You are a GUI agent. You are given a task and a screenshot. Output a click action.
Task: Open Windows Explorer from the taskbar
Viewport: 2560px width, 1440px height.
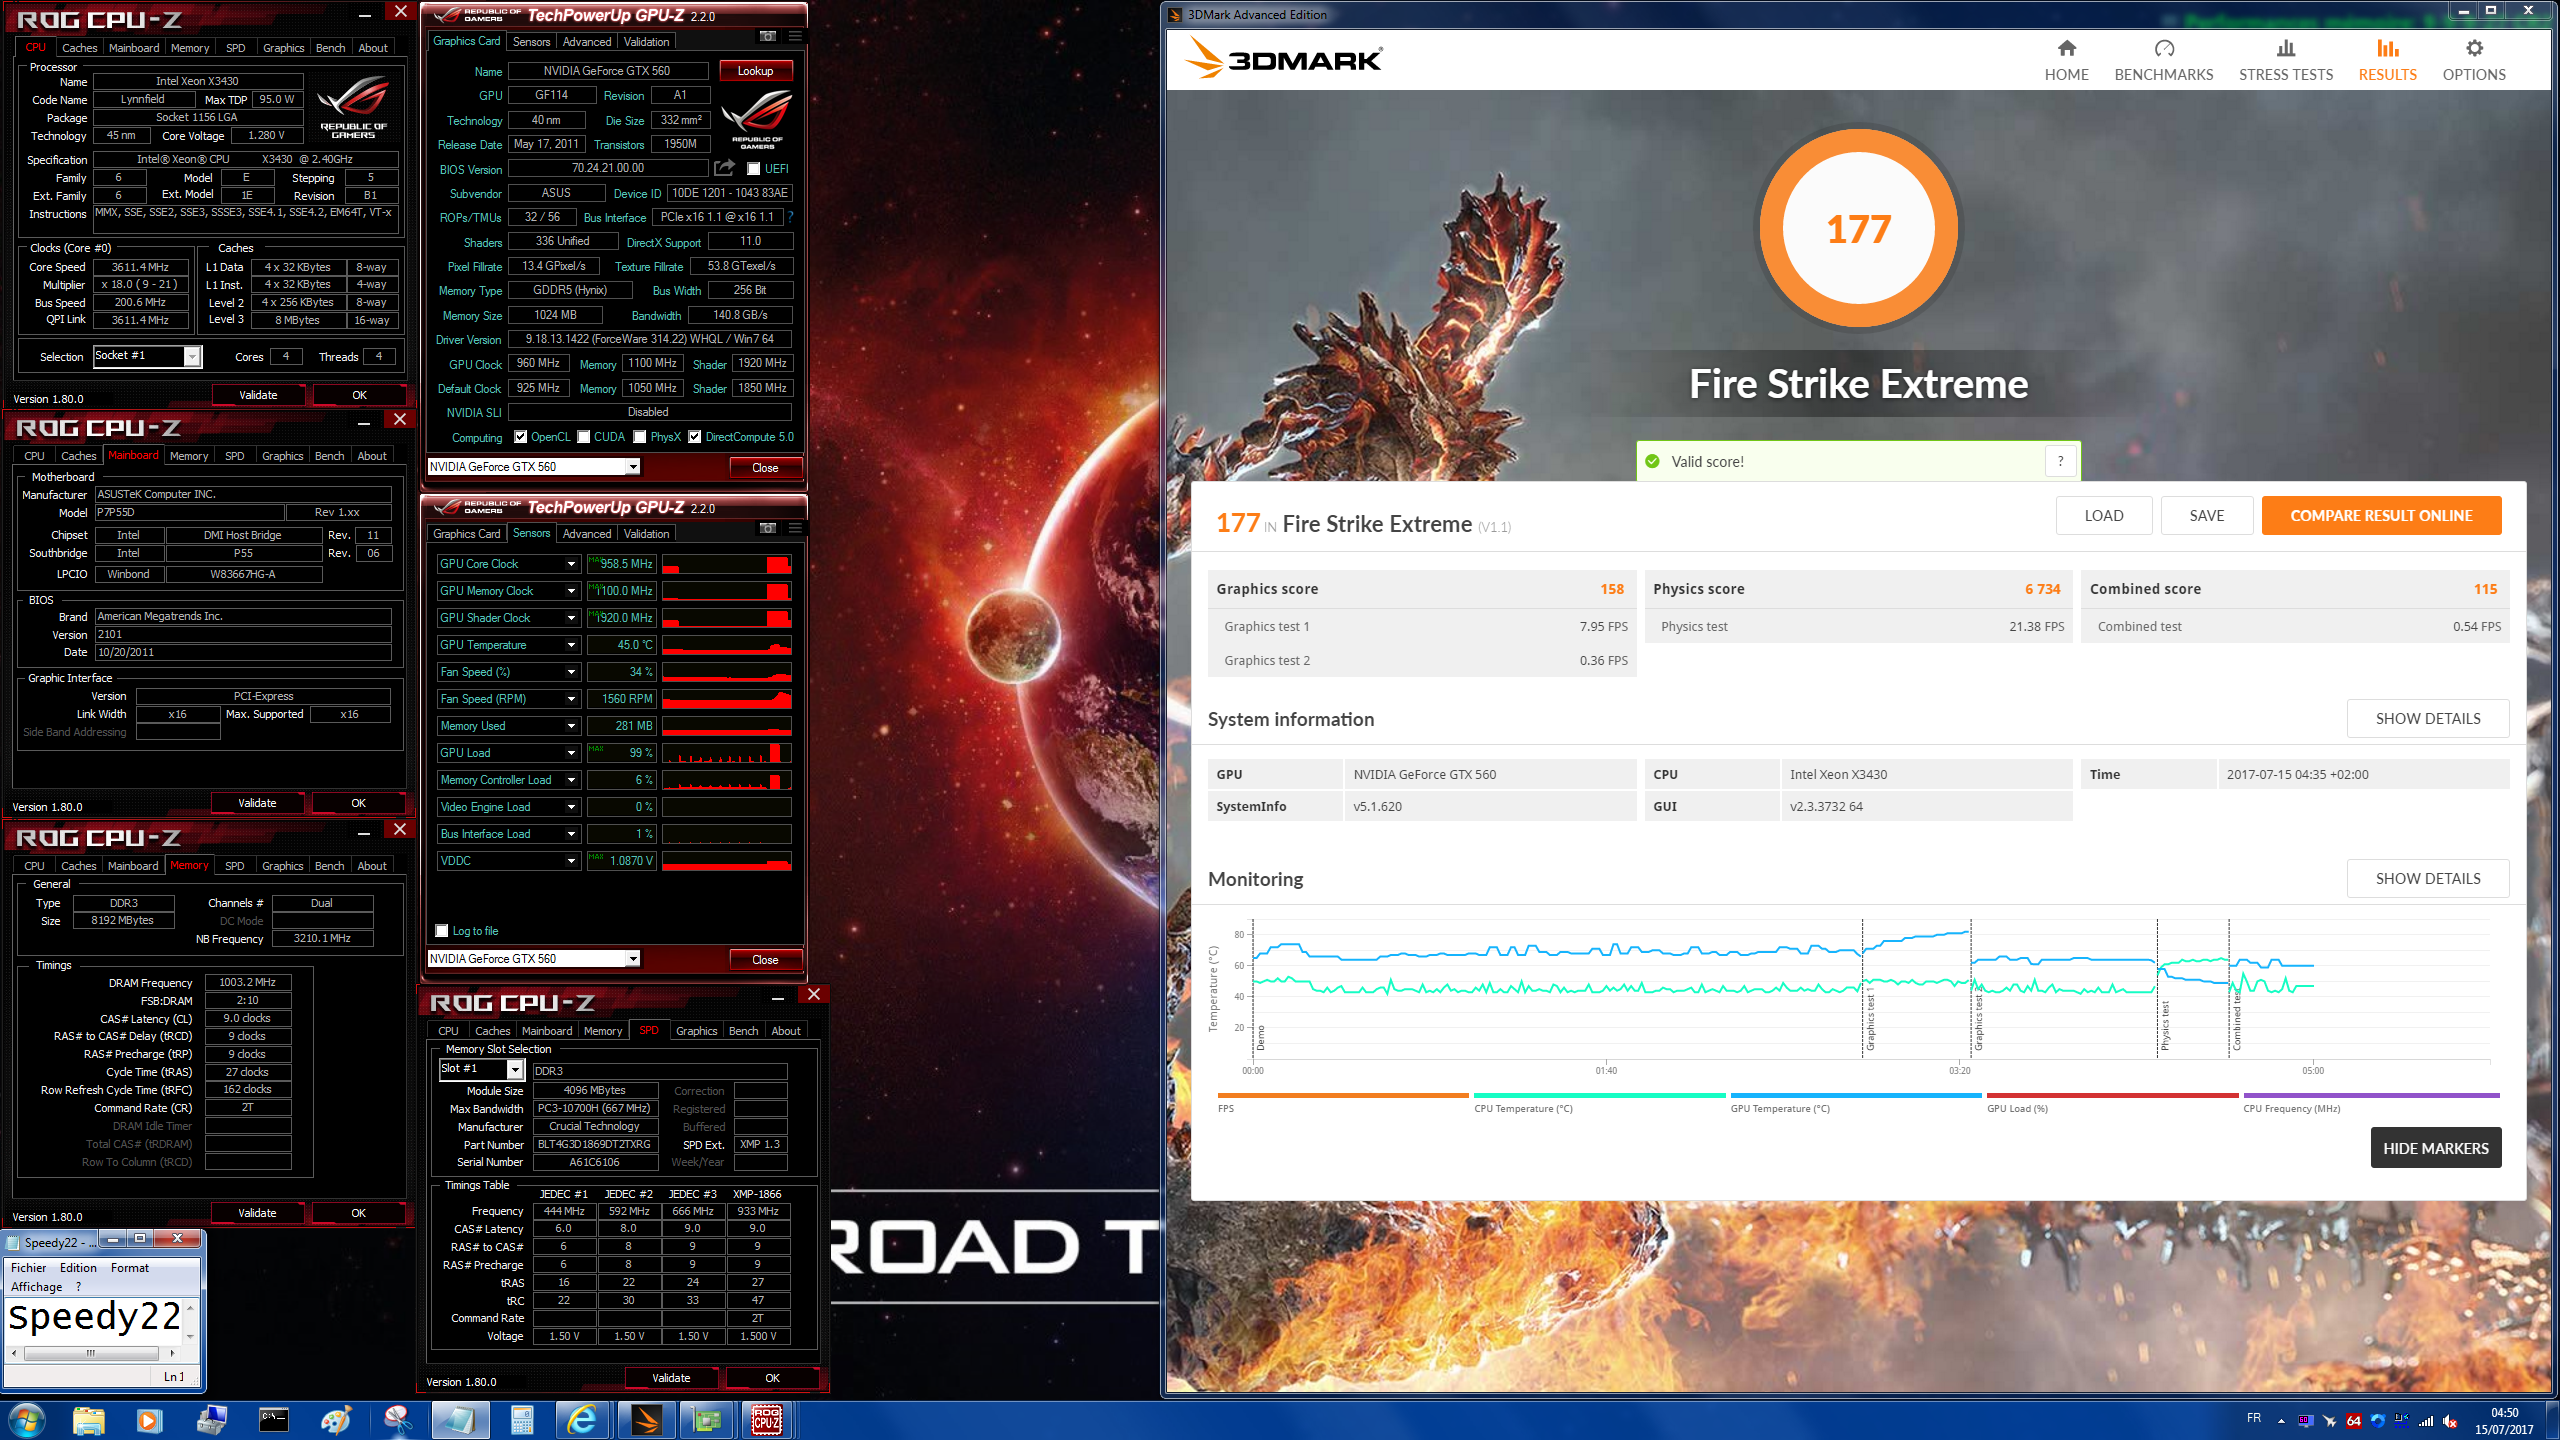(x=89, y=1420)
